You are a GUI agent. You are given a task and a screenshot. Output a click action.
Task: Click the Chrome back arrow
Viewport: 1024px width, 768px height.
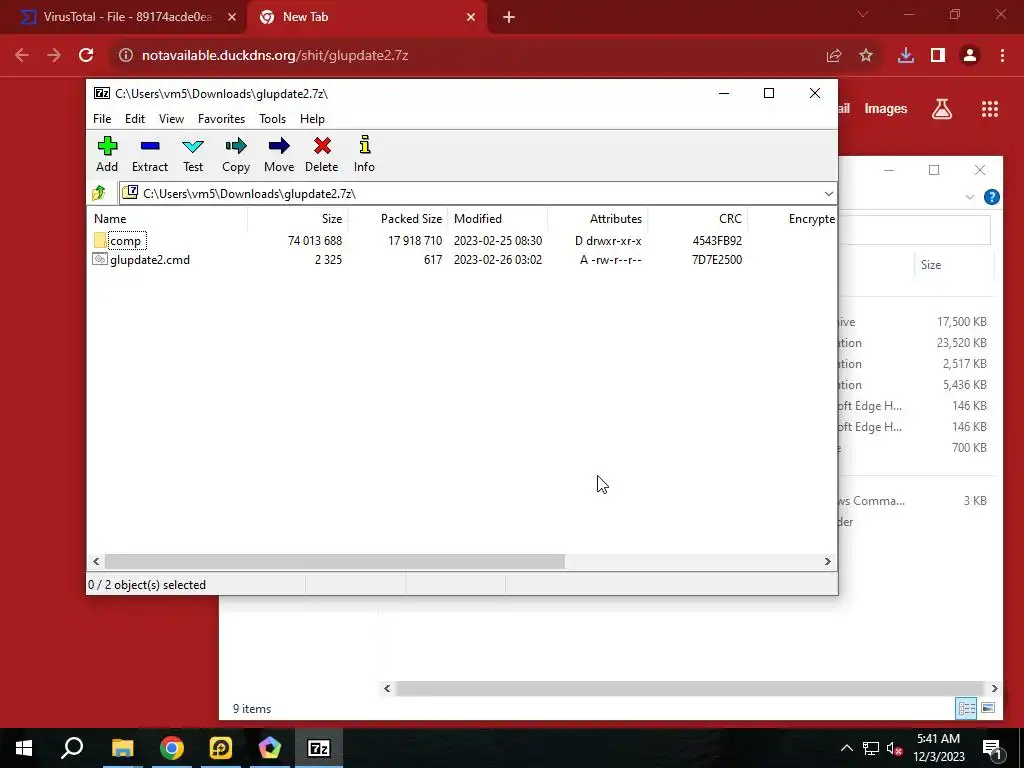click(x=22, y=56)
